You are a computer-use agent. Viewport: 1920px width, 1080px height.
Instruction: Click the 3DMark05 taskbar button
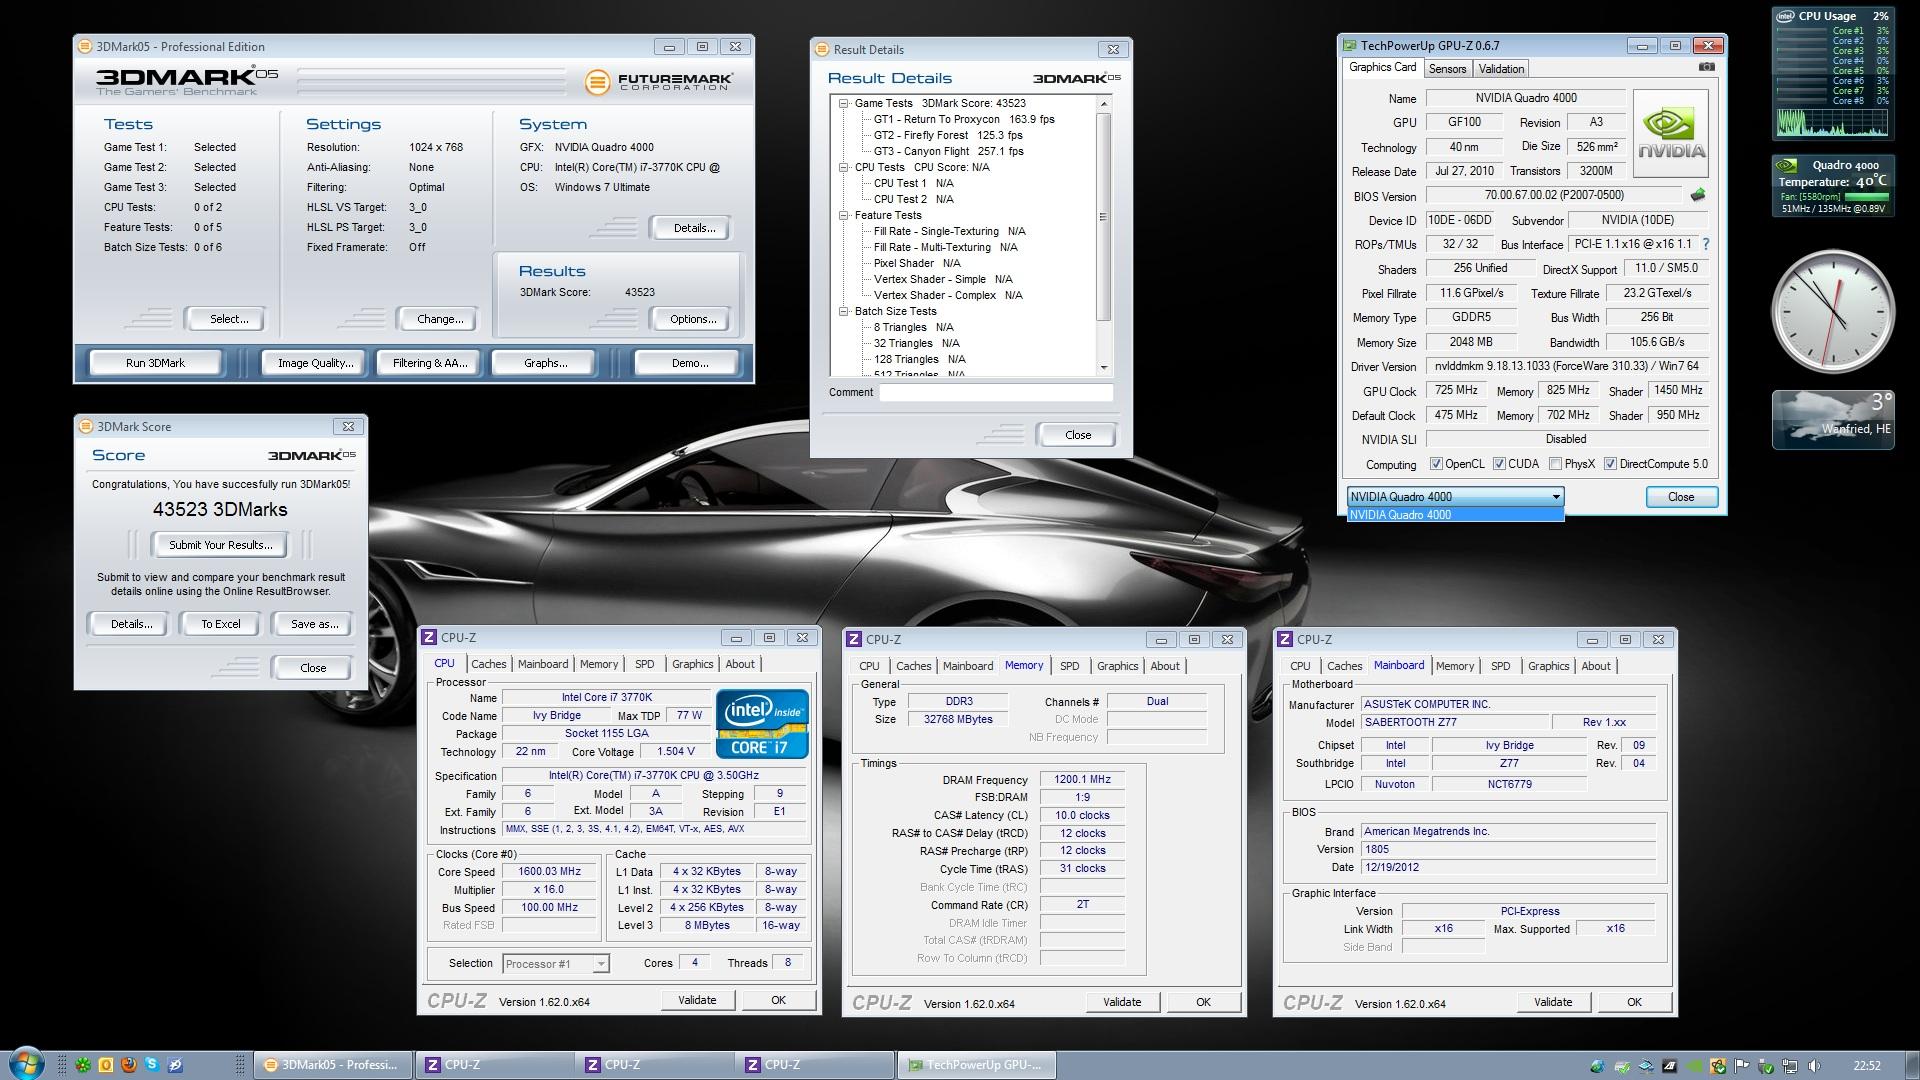tap(333, 1065)
